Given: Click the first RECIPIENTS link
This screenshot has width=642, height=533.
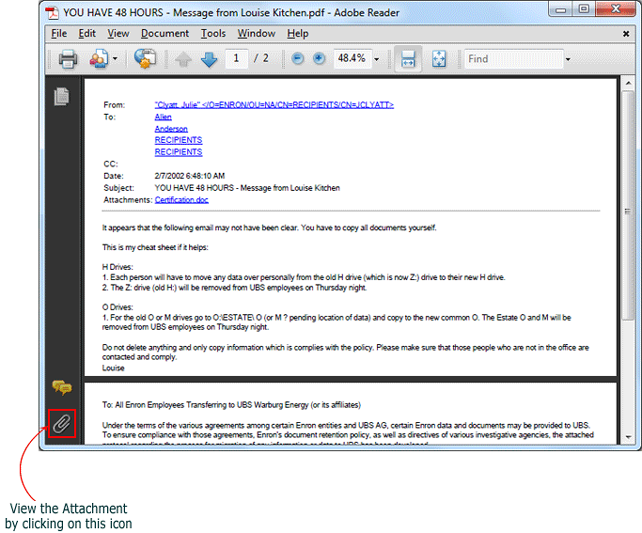Looking at the screenshot, I should click(x=178, y=140).
